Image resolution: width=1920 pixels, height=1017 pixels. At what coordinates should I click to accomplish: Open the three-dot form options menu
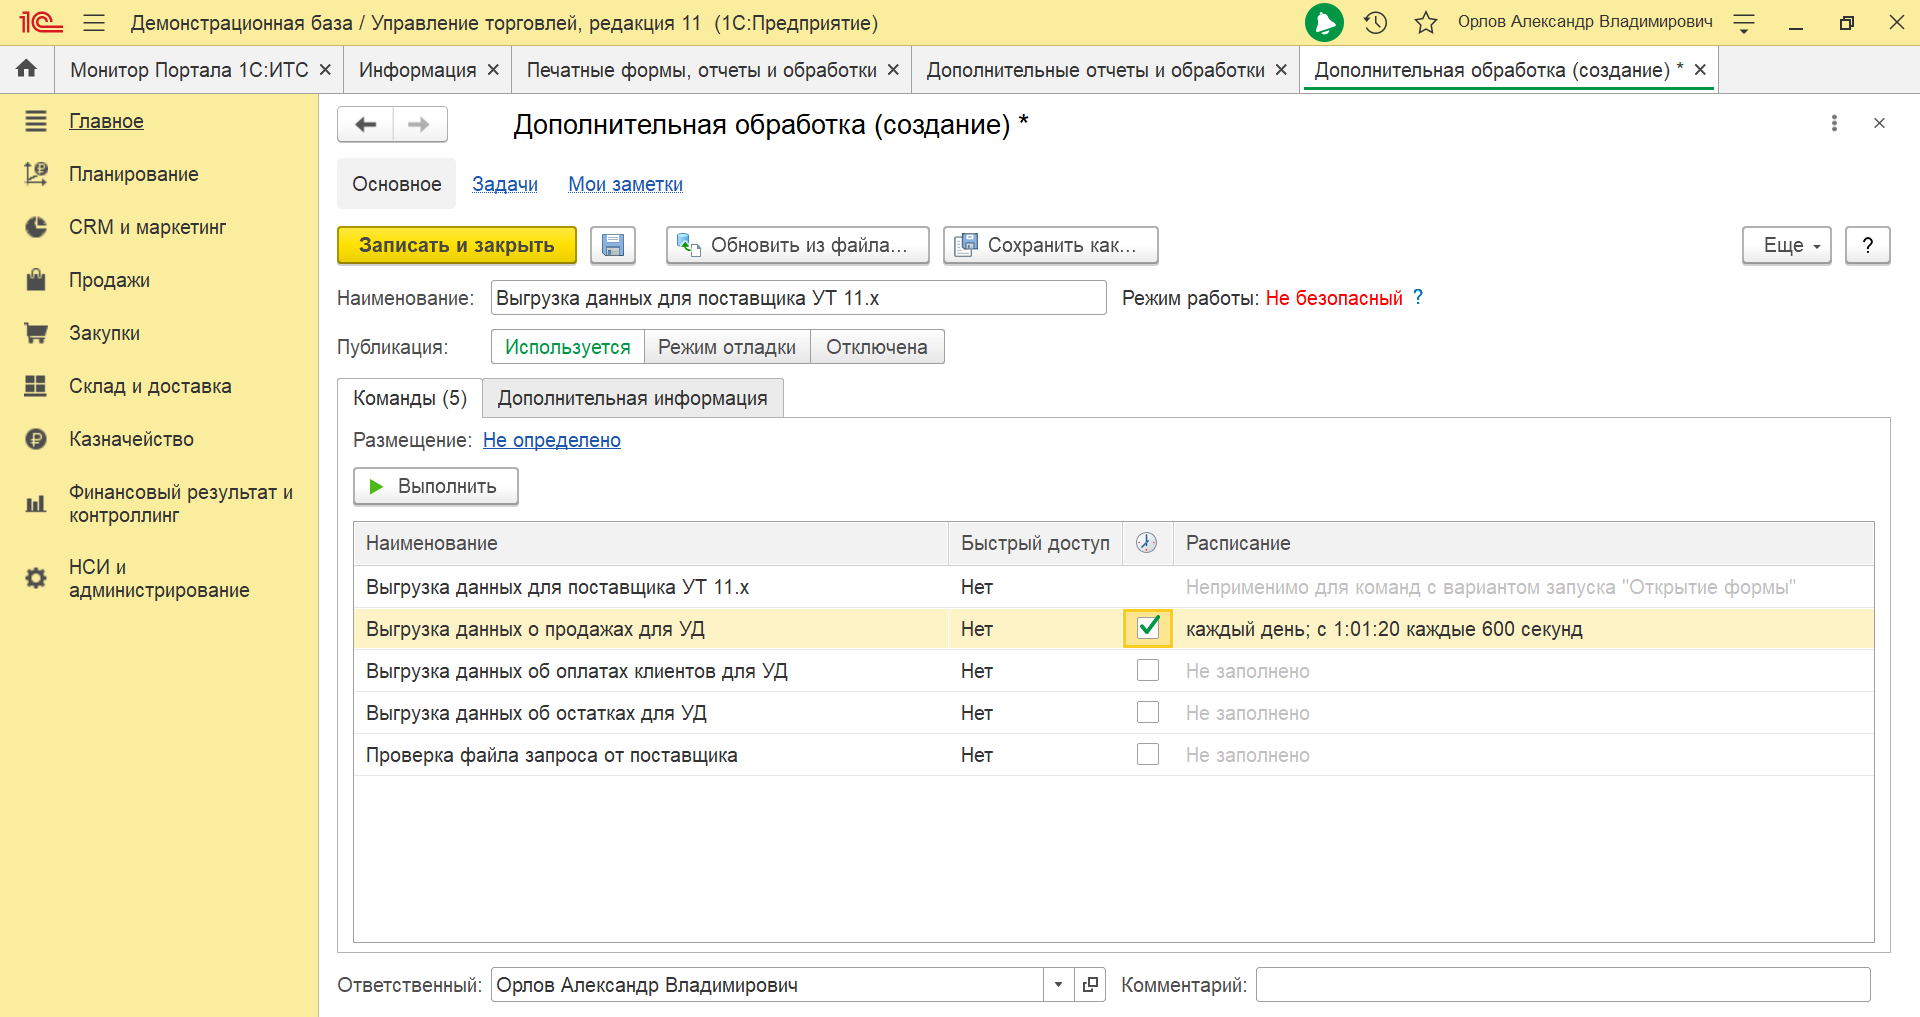click(x=1833, y=123)
